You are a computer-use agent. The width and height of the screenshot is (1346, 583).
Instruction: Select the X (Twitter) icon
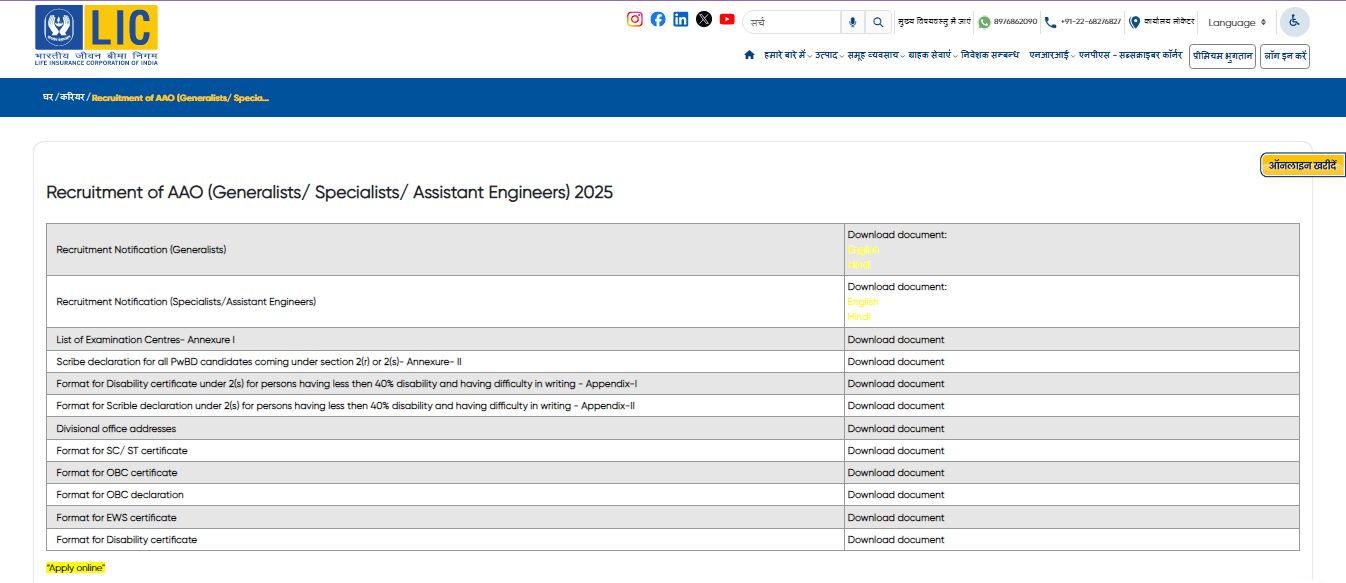[704, 18]
